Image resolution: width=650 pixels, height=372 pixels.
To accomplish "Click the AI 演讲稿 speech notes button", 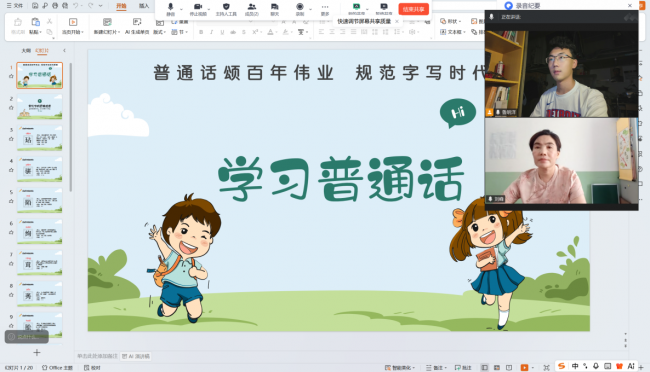I will click(x=136, y=356).
